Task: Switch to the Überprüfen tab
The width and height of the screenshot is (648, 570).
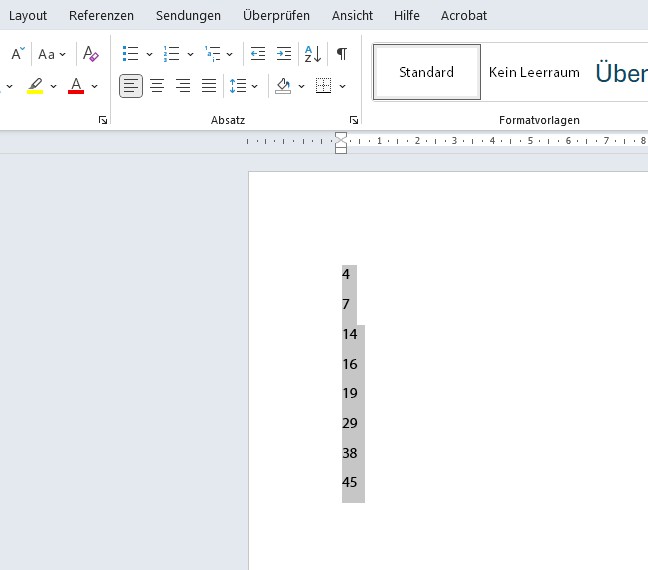Action: [x=276, y=15]
